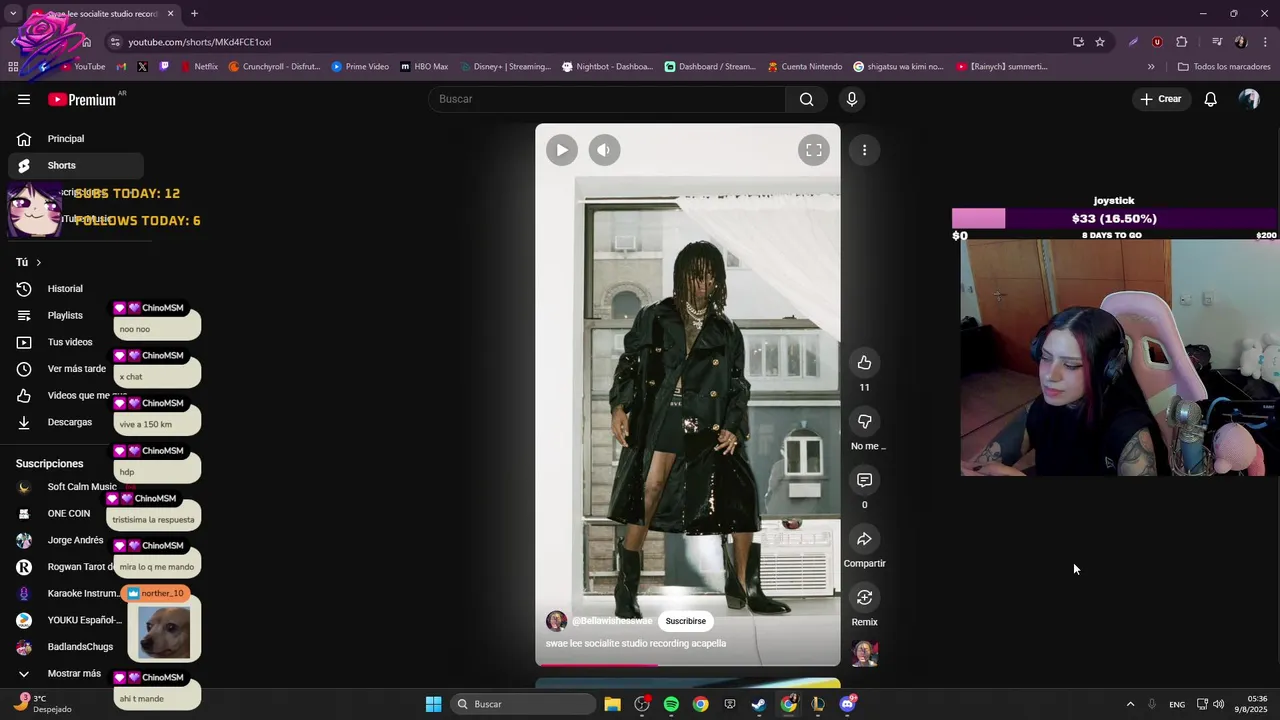Open the Chrome extensions puzzle icon
The height and width of the screenshot is (720, 1280).
(1181, 42)
